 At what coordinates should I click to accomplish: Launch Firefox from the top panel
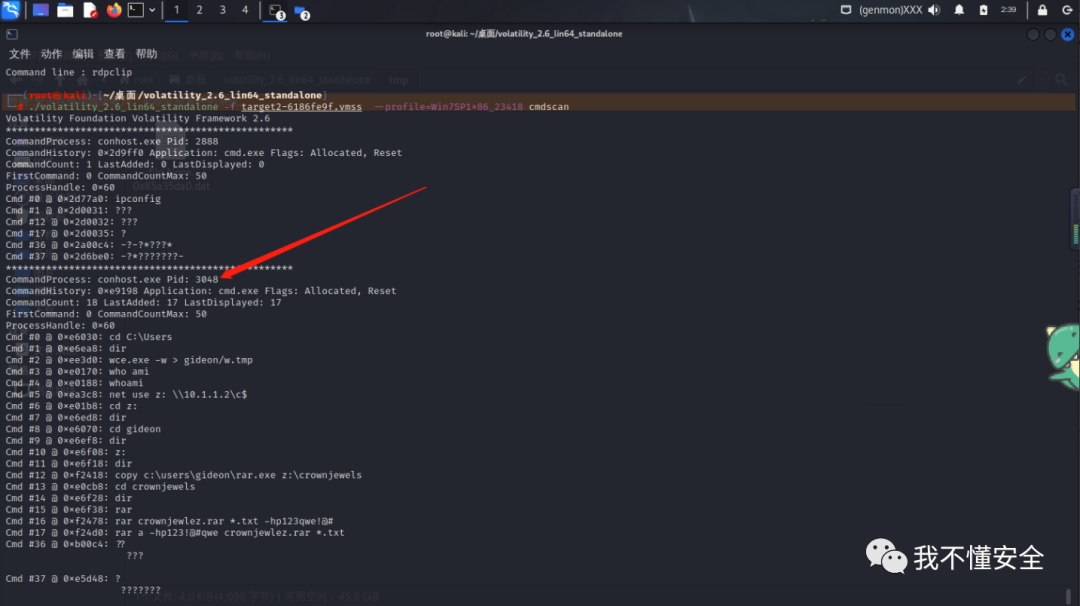click(114, 10)
